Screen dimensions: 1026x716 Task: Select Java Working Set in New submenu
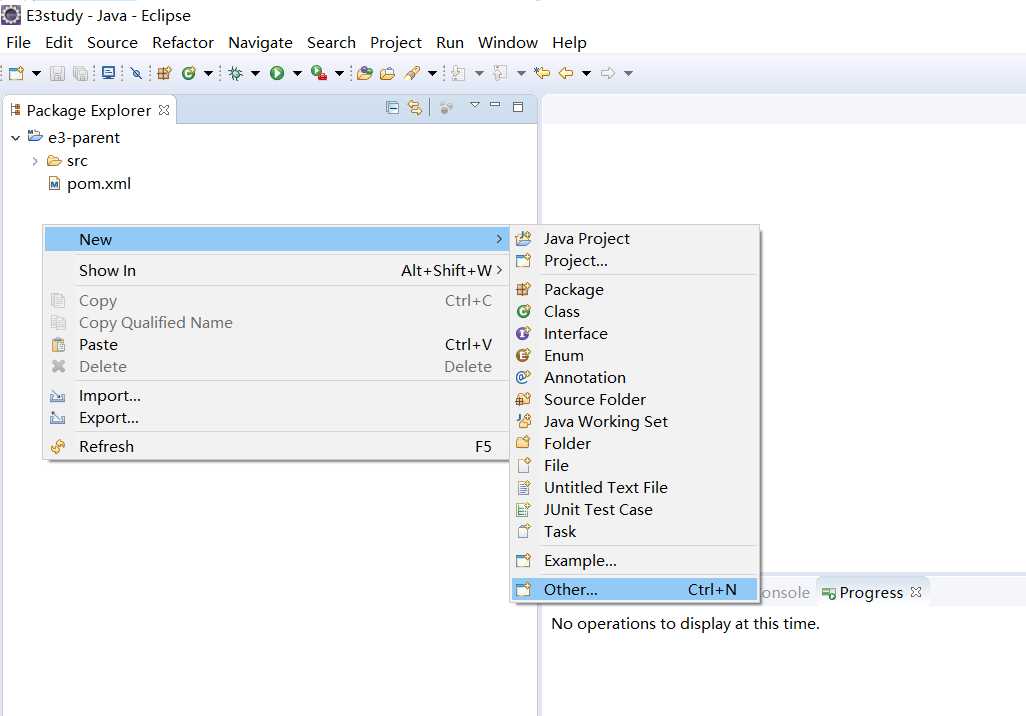point(635,422)
